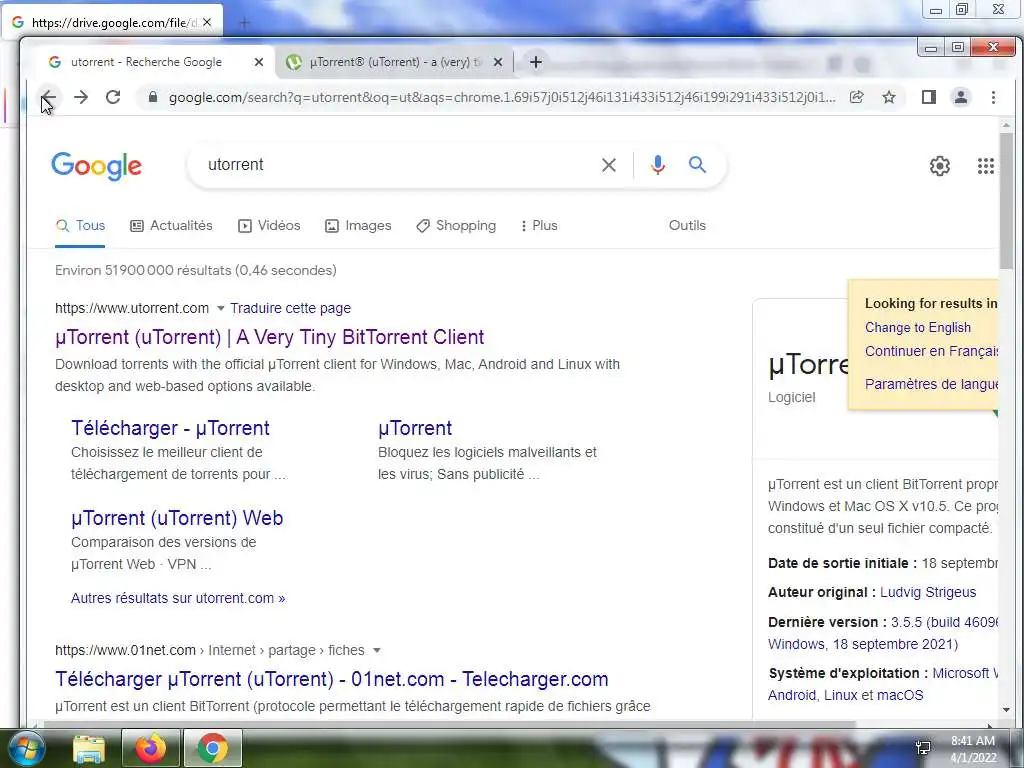Open Paramètres de langue link
Viewport: 1024px width, 768px height.
coord(931,384)
